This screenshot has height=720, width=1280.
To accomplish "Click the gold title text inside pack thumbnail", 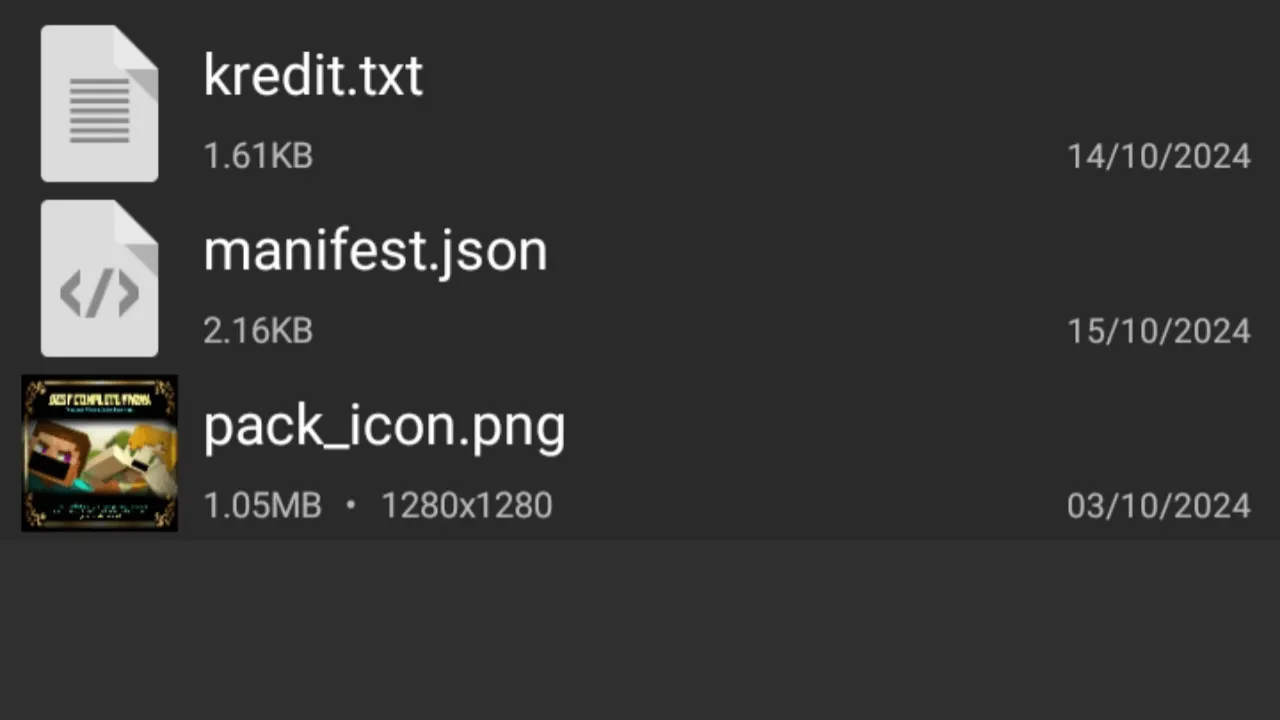I will coord(99,400).
